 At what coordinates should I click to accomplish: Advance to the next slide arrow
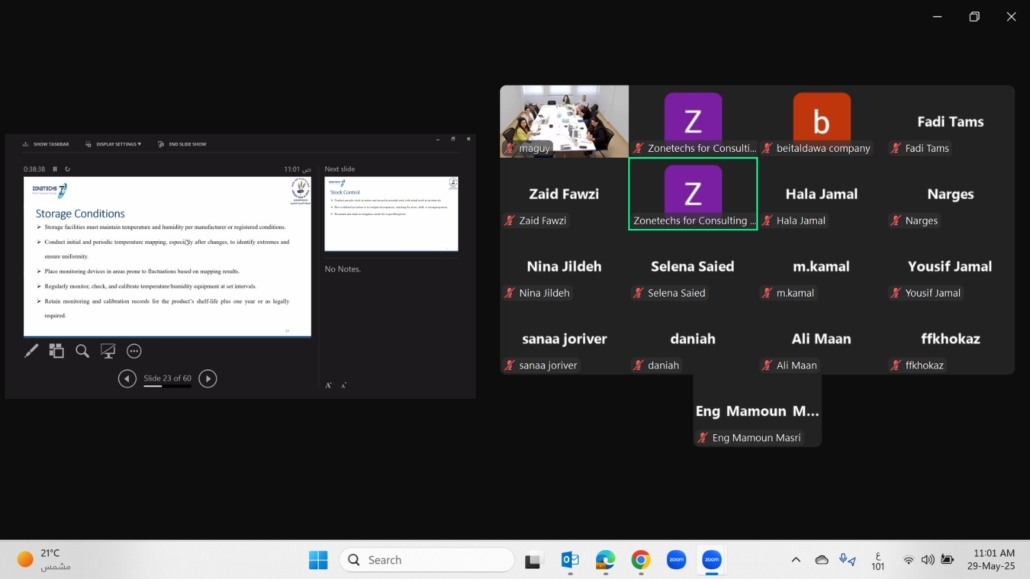click(207, 378)
